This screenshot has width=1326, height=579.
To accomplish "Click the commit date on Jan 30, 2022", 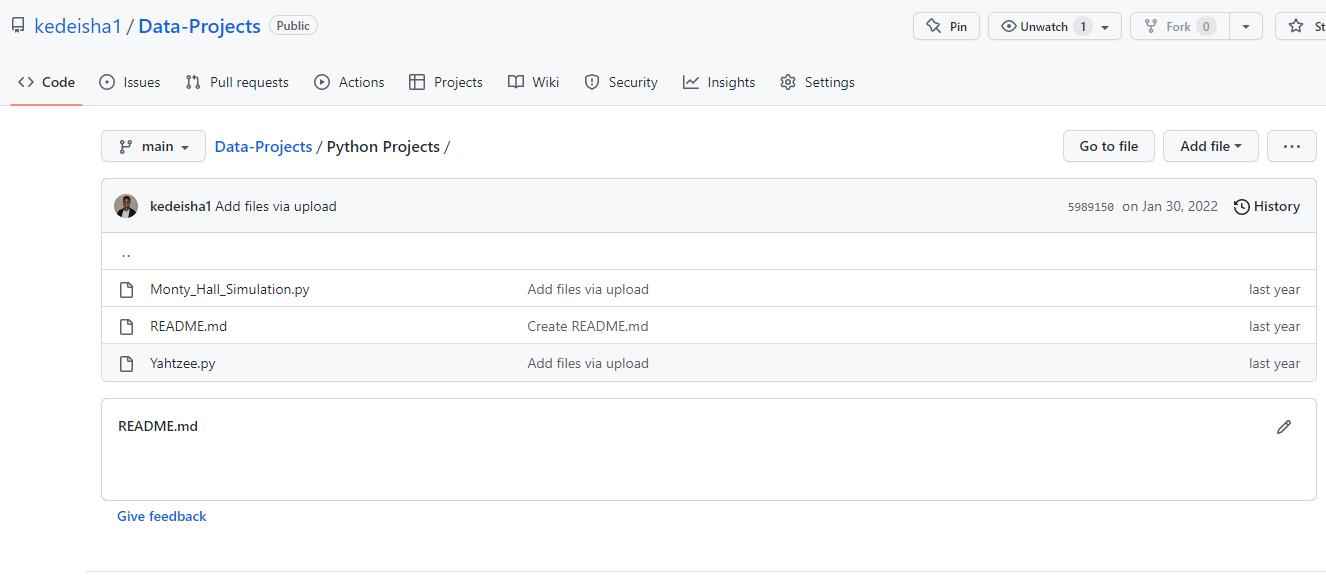I will [x=1170, y=206].
